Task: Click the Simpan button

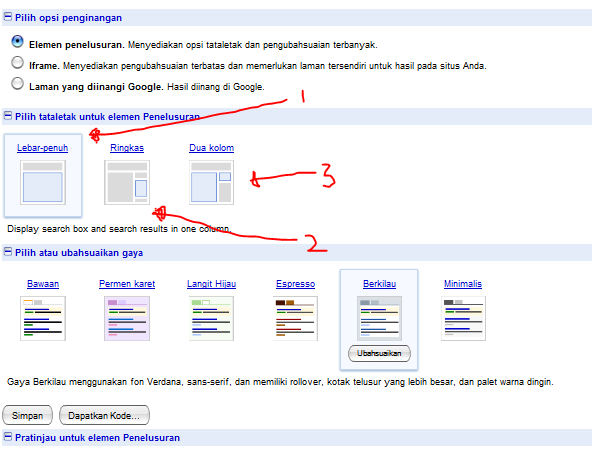Action: [28, 416]
